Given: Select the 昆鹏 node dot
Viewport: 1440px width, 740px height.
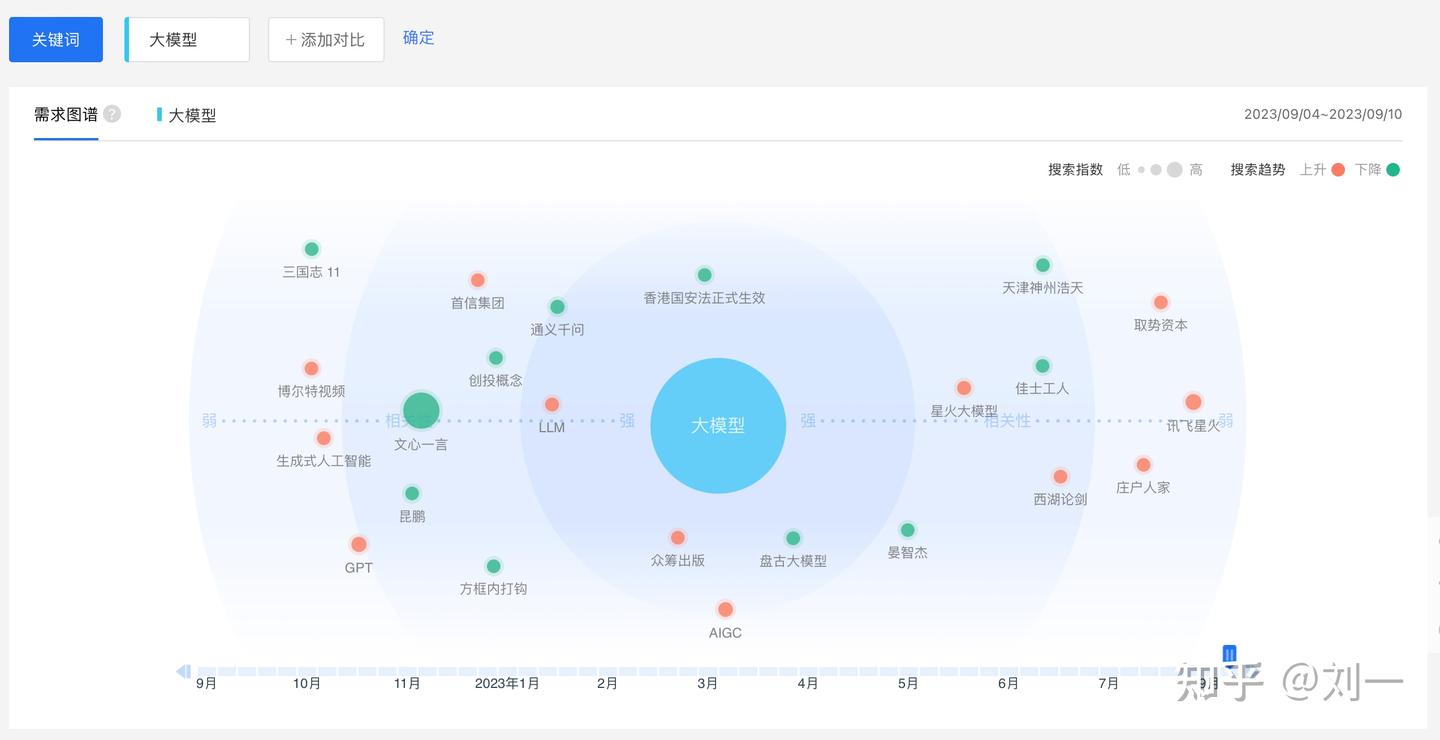Looking at the screenshot, I should [x=412, y=493].
